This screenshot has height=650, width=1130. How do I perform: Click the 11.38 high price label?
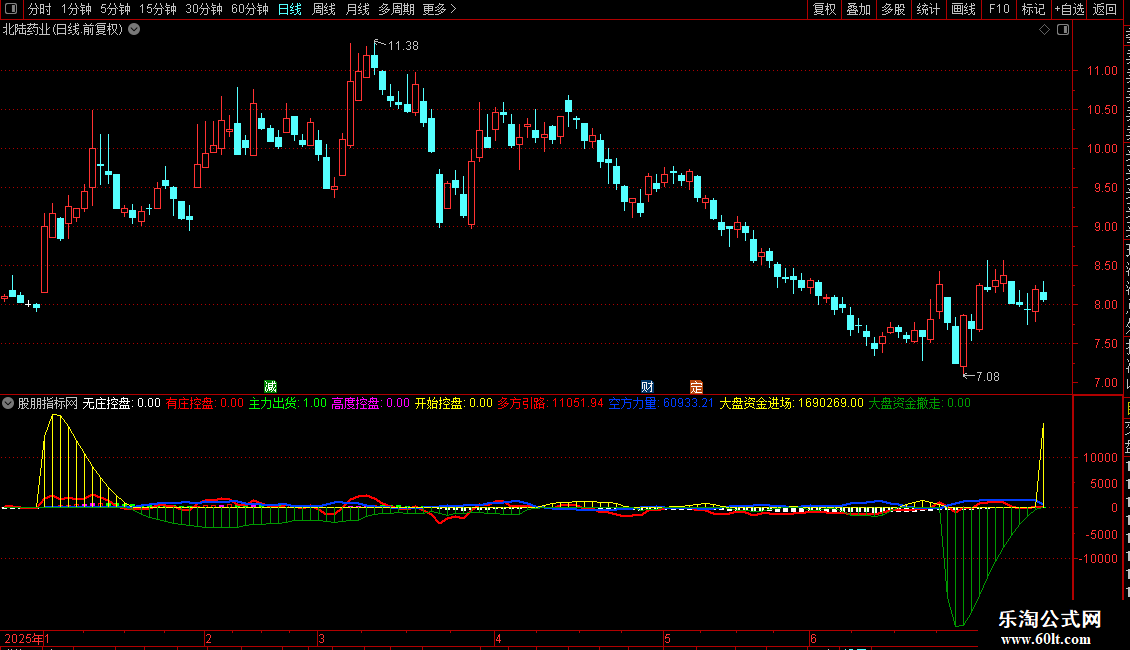(403, 46)
